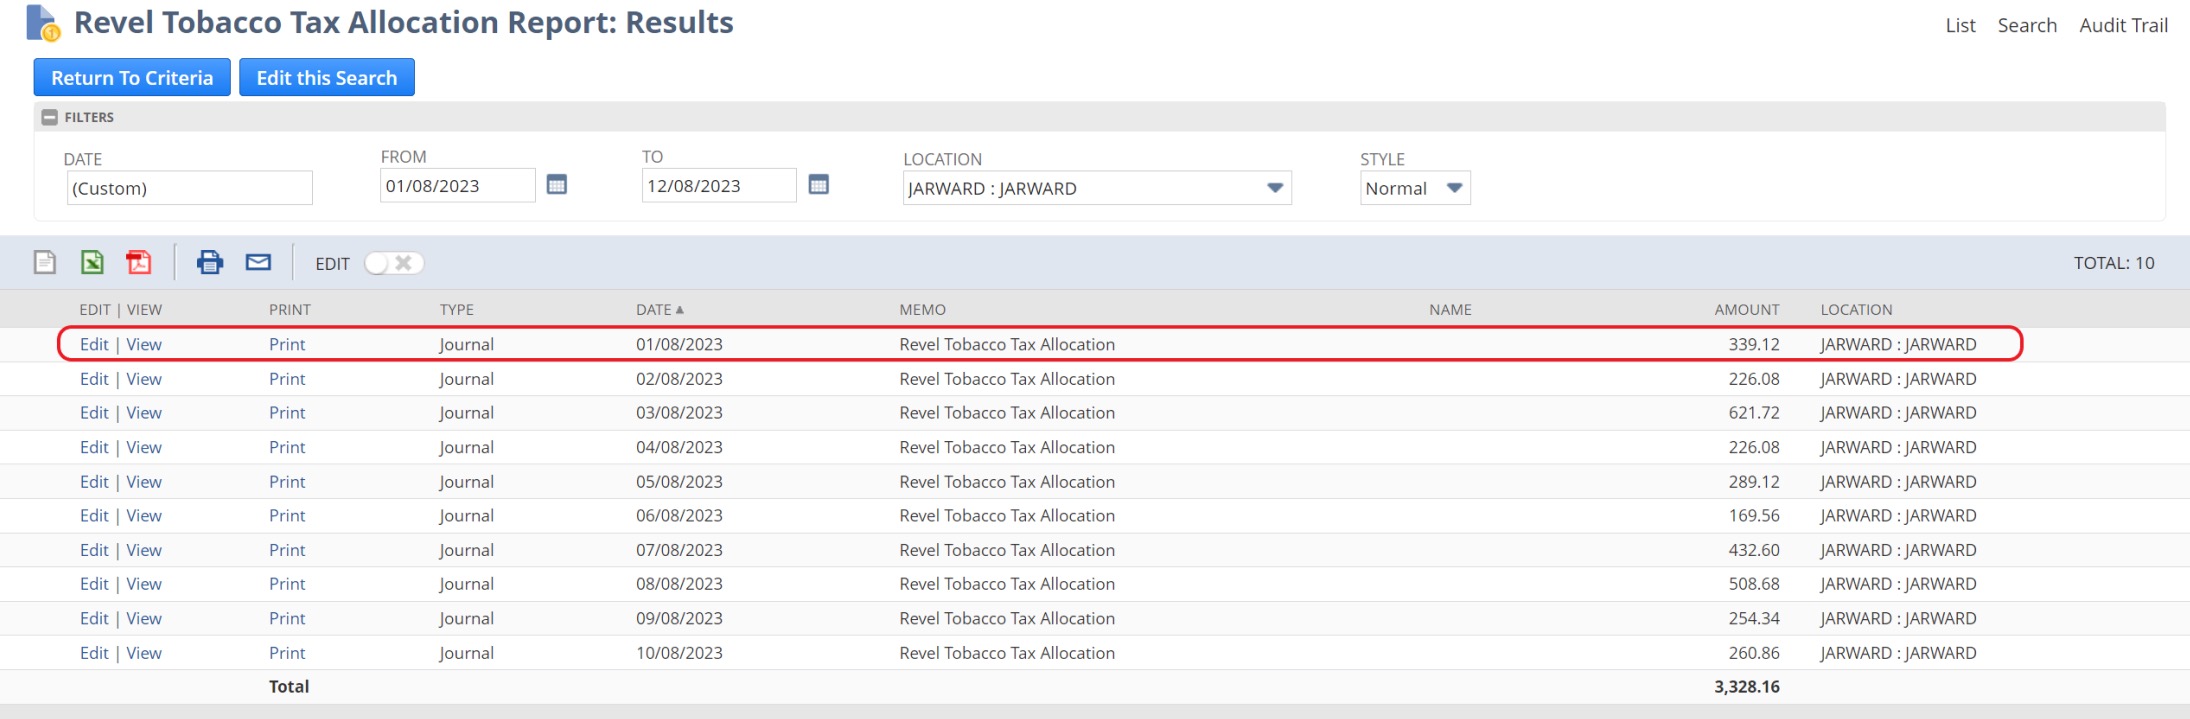Click Print for the 05/08/2023 journal
This screenshot has width=2190, height=719.
(x=287, y=482)
